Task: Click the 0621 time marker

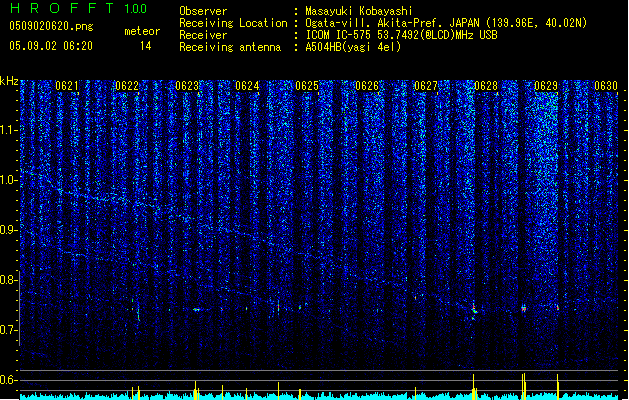Action: pyautogui.click(x=67, y=86)
